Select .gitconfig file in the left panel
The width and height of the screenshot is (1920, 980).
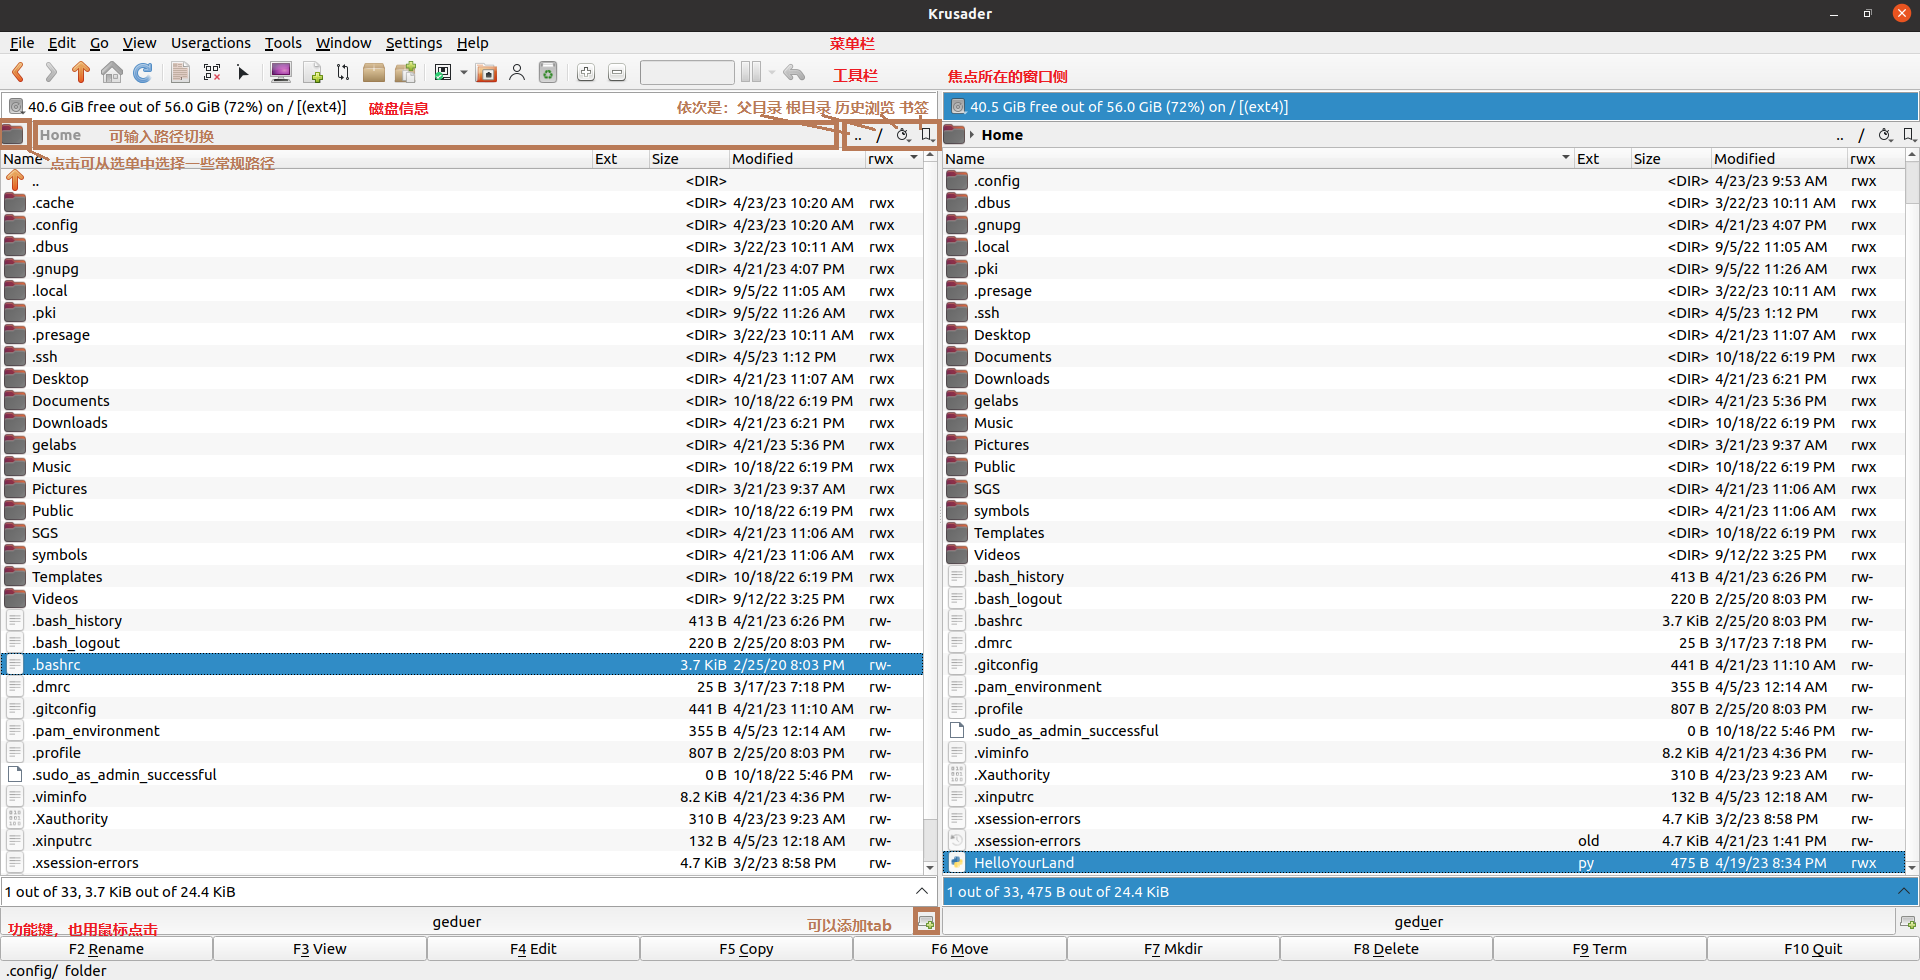coord(462,709)
